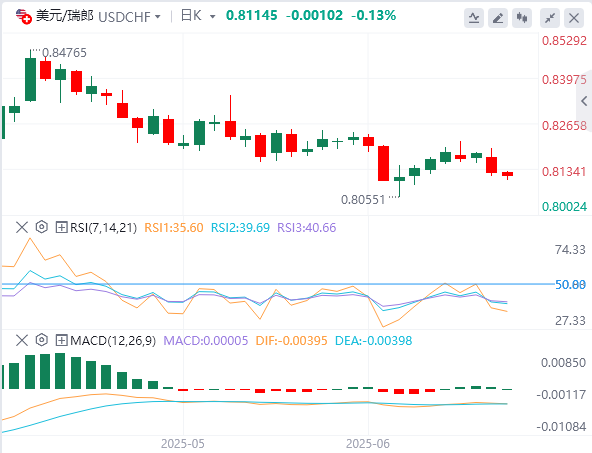The width and height of the screenshot is (592, 453).
Task: Select the 2025-06 date axis label
Action: click(368, 444)
